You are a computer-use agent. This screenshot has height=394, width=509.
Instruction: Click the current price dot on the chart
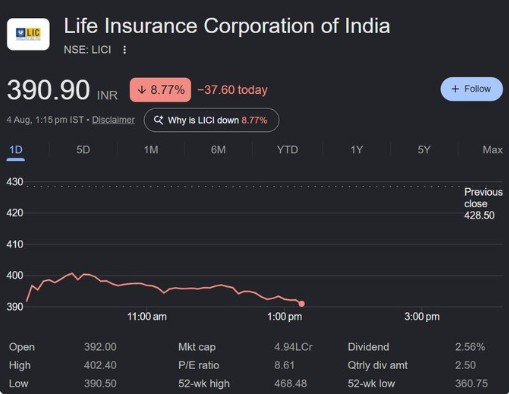click(301, 304)
